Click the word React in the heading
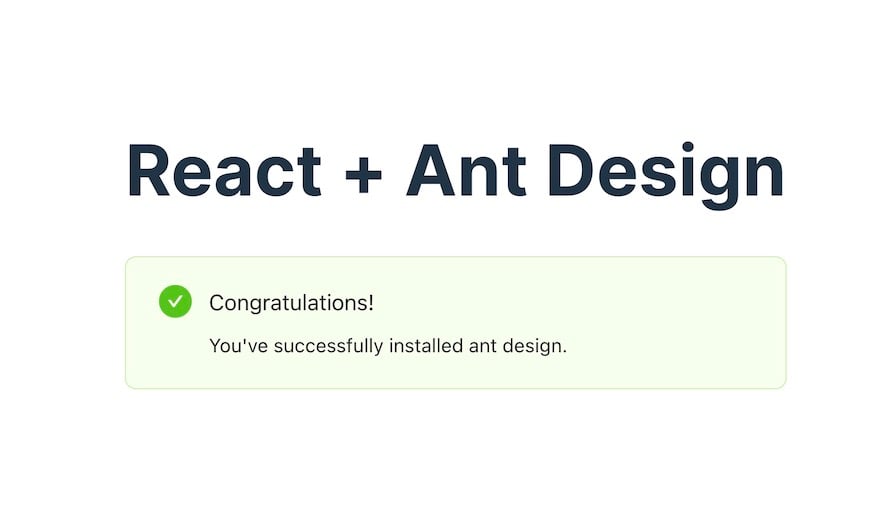Image resolution: width=895 pixels, height=506 pixels. coord(224,171)
